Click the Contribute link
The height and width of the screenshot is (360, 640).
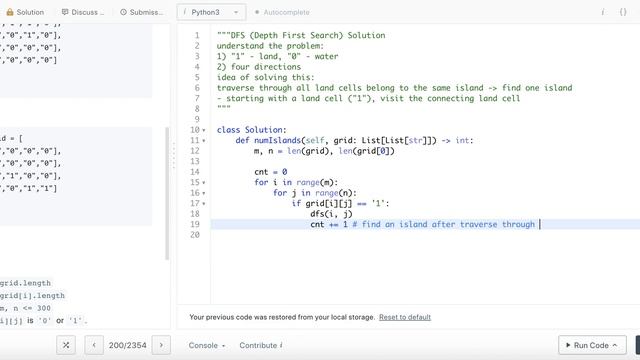[261, 345]
